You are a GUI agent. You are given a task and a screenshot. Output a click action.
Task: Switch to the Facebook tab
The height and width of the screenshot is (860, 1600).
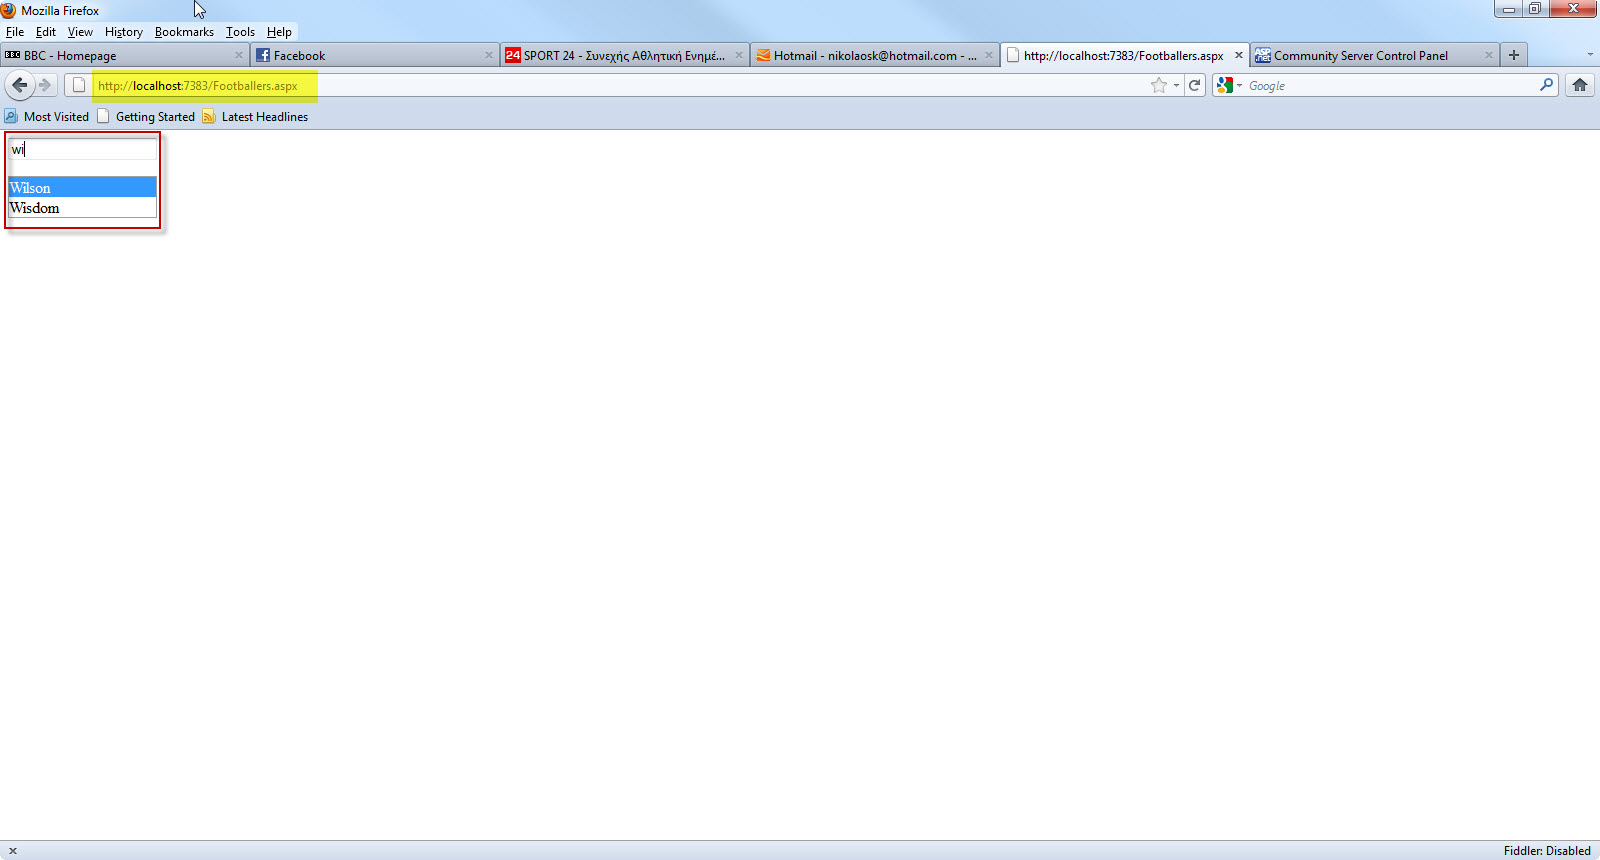375,55
